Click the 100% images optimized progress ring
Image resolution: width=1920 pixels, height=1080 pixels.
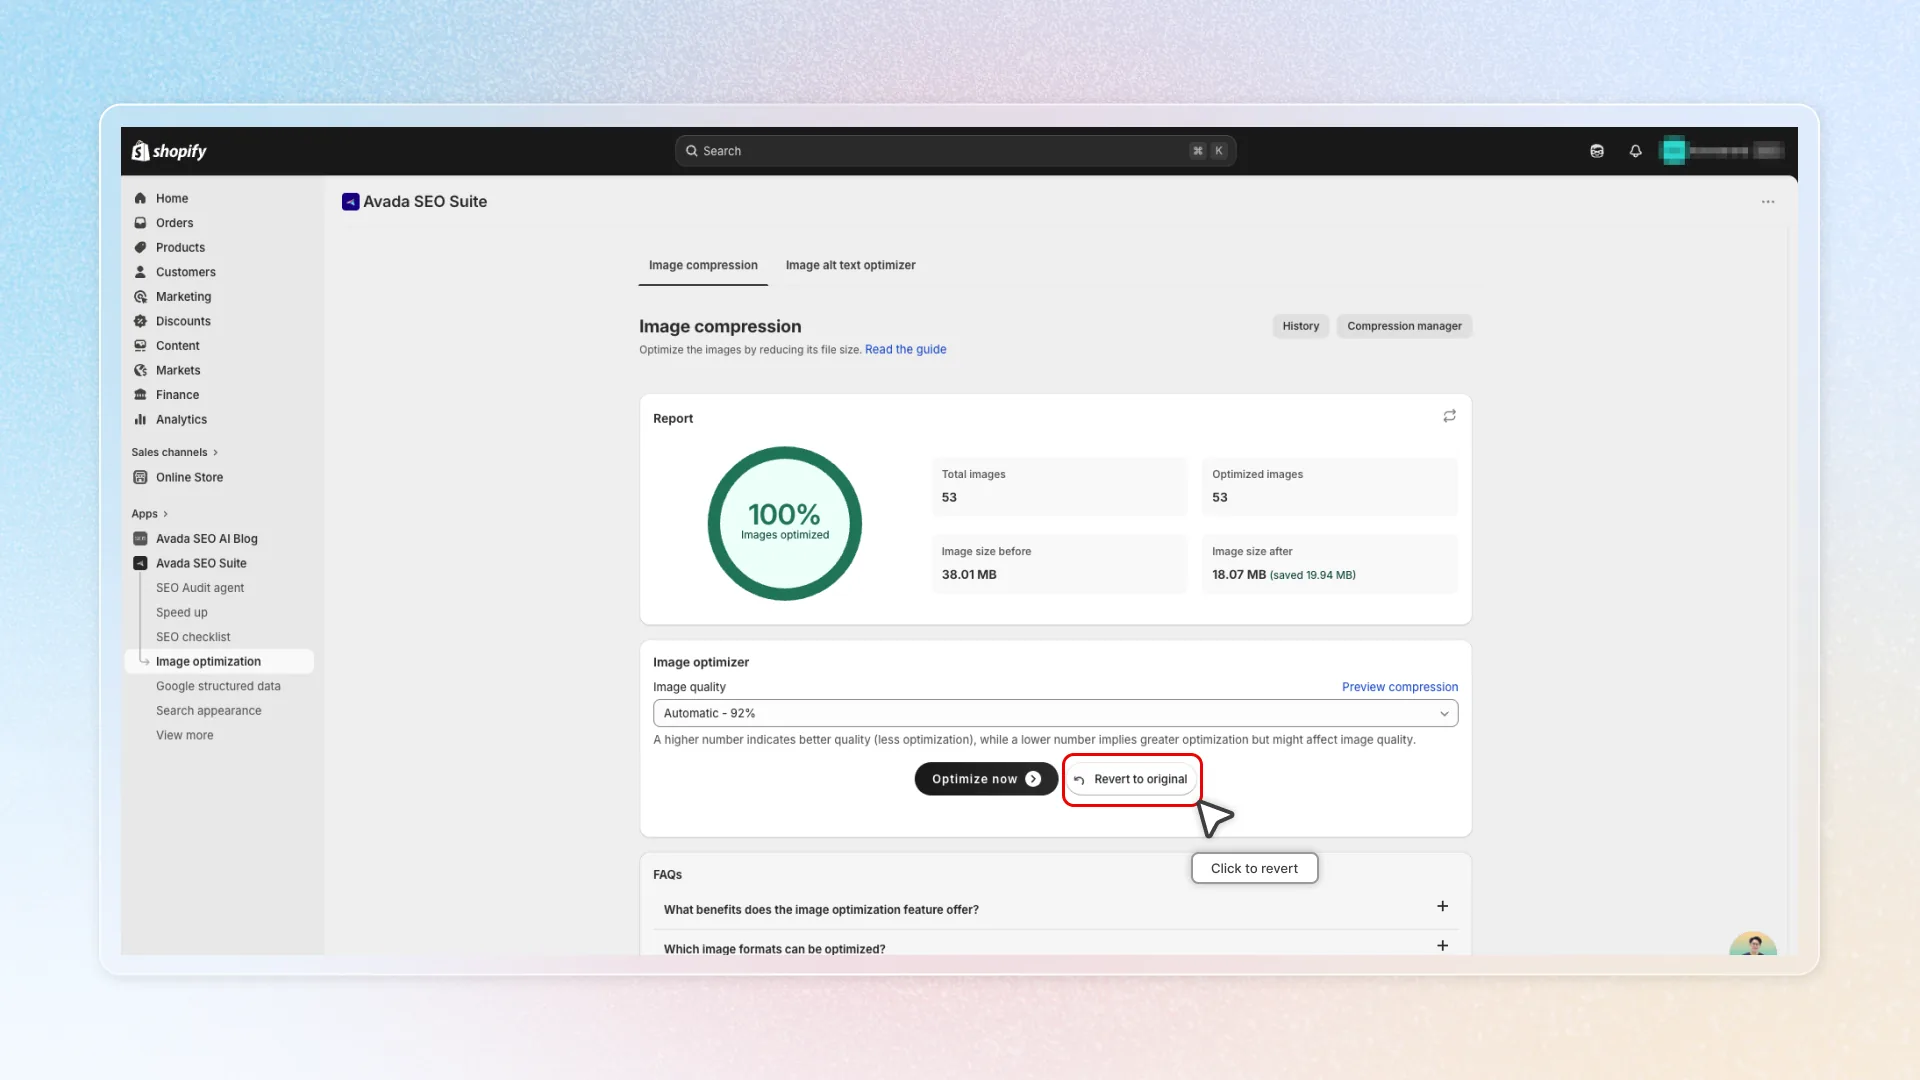785,523
